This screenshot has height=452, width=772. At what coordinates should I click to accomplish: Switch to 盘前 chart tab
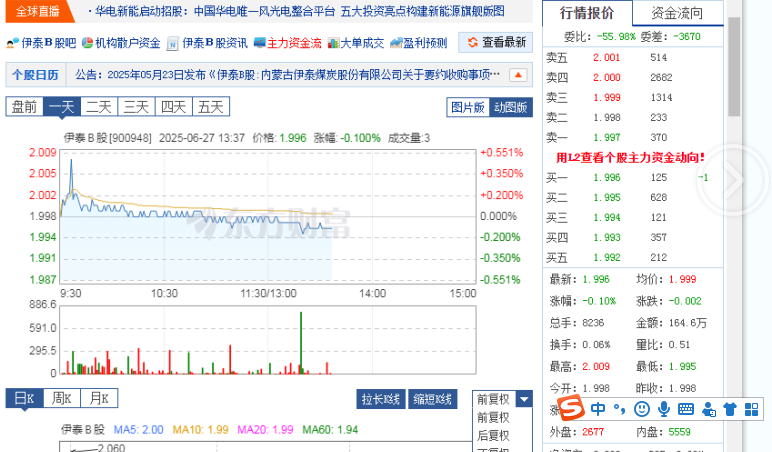click(x=24, y=107)
